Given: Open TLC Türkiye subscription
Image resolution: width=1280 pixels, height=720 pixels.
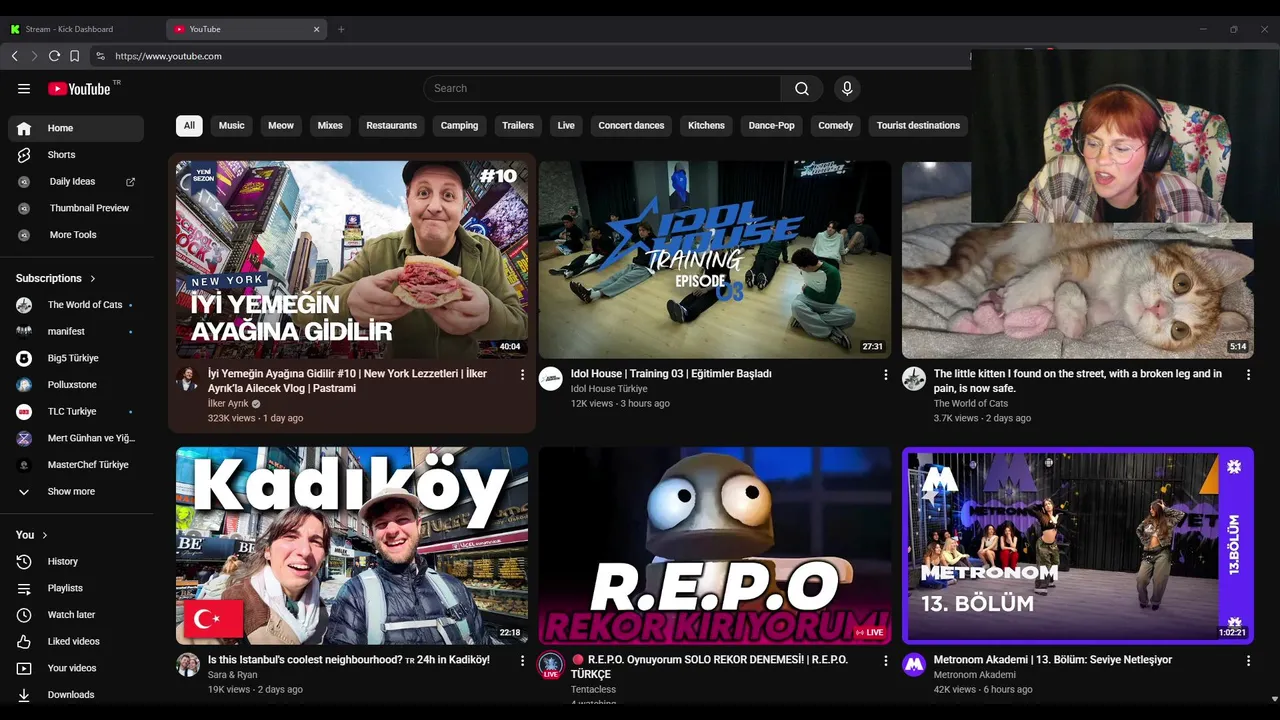Looking at the screenshot, I should [76, 411].
